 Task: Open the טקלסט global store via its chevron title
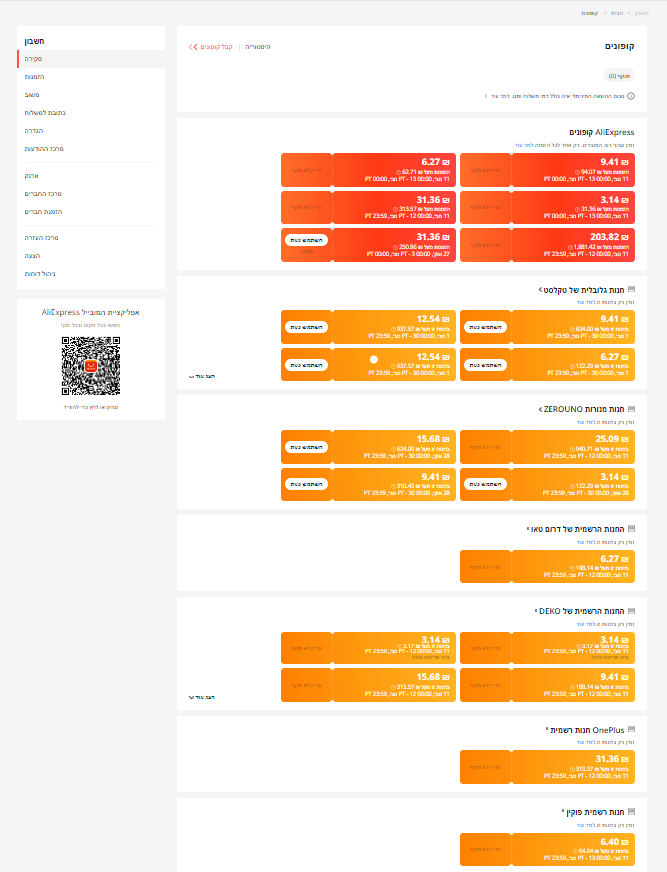pyautogui.click(x=581, y=290)
